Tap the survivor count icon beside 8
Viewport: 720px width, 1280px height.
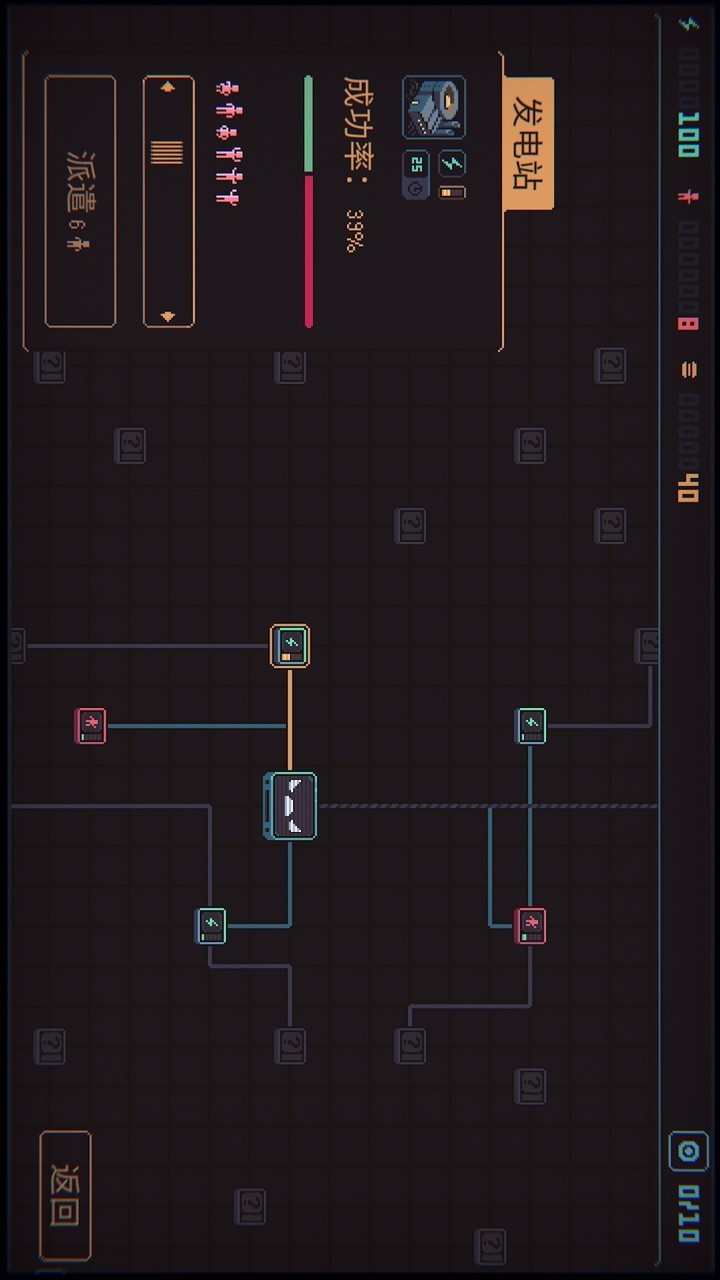coord(687,197)
